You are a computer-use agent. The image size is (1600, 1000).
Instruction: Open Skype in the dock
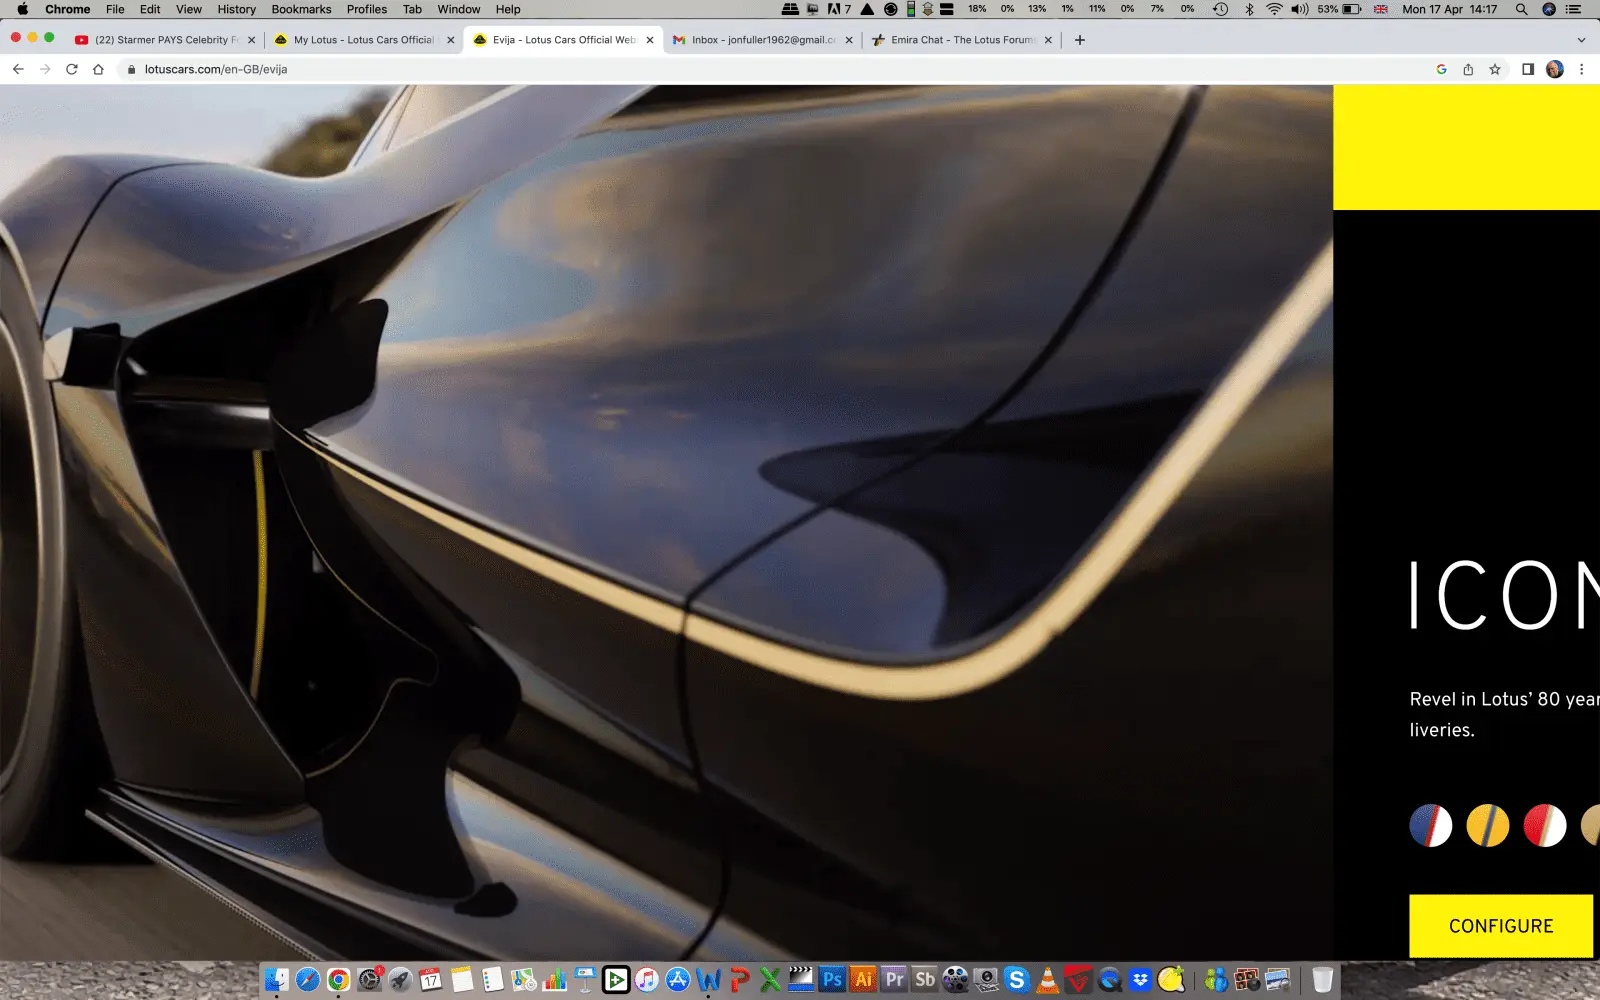(1017, 980)
